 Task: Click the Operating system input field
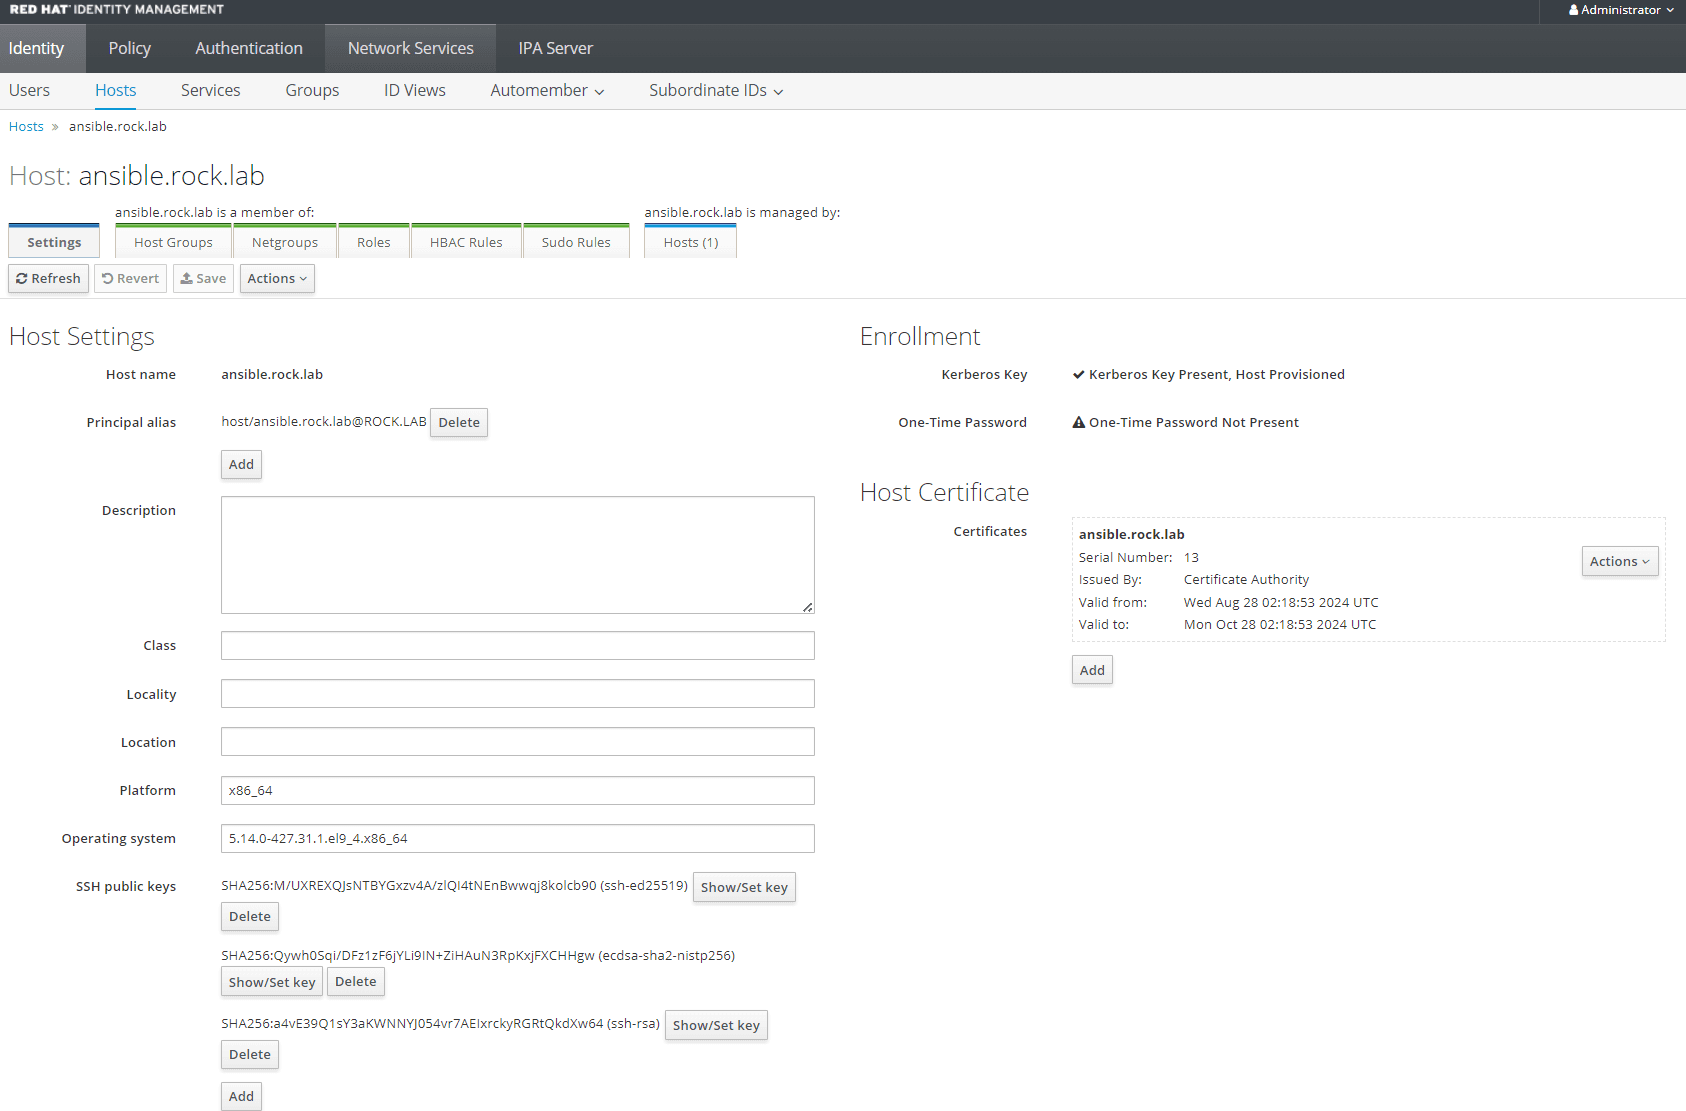click(518, 838)
